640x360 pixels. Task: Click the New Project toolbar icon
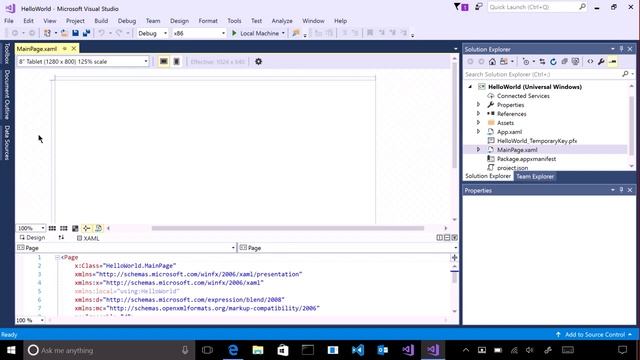(47, 33)
